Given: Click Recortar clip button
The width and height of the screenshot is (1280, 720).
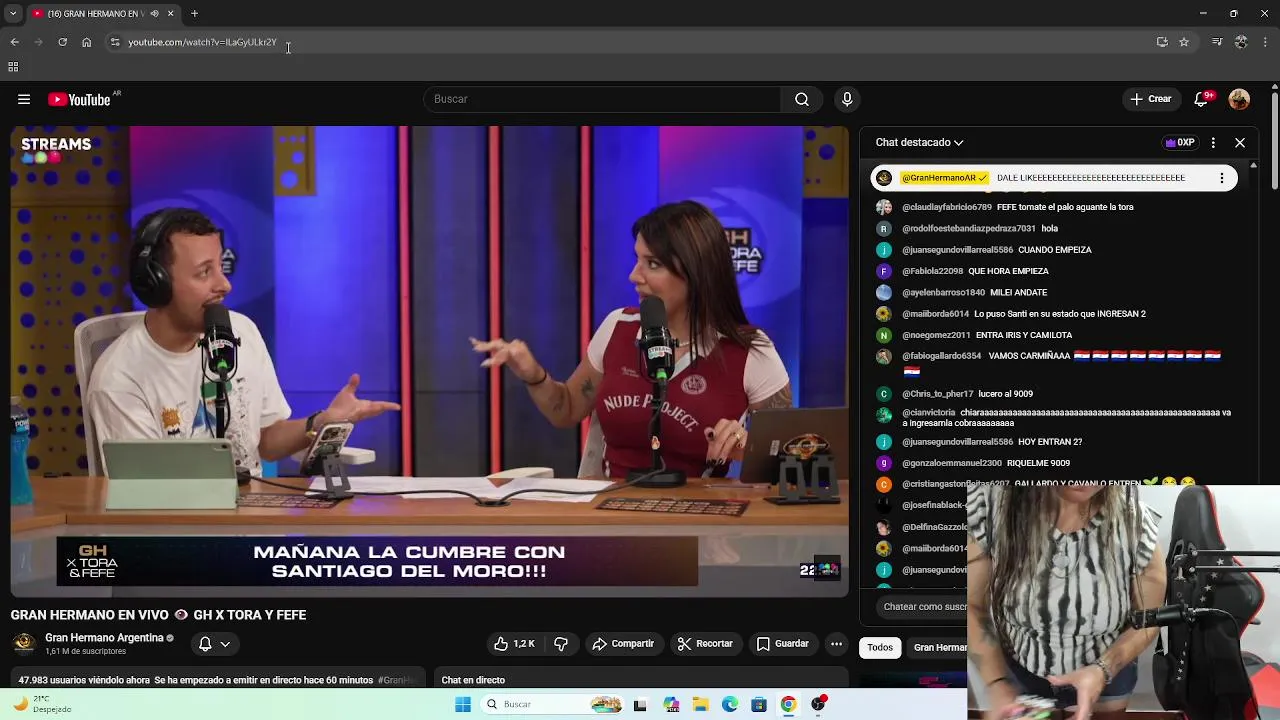Looking at the screenshot, I should click(x=705, y=644).
